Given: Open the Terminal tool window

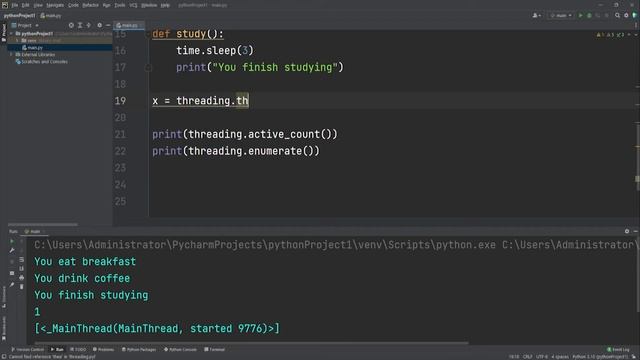Looking at the screenshot, I should (215, 349).
